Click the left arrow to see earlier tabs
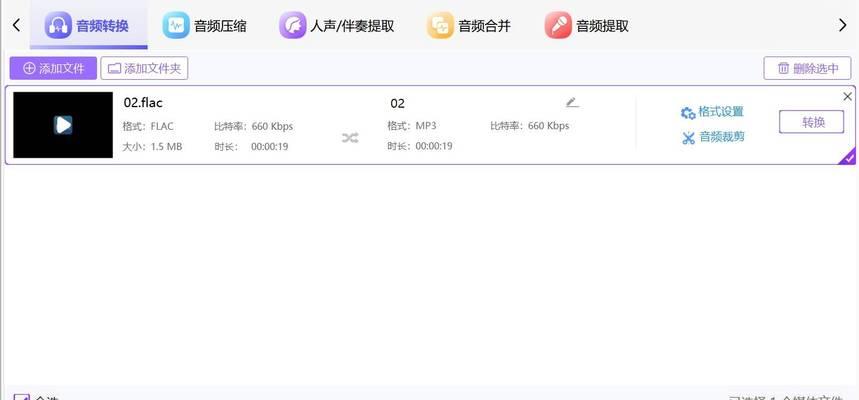 point(16,25)
